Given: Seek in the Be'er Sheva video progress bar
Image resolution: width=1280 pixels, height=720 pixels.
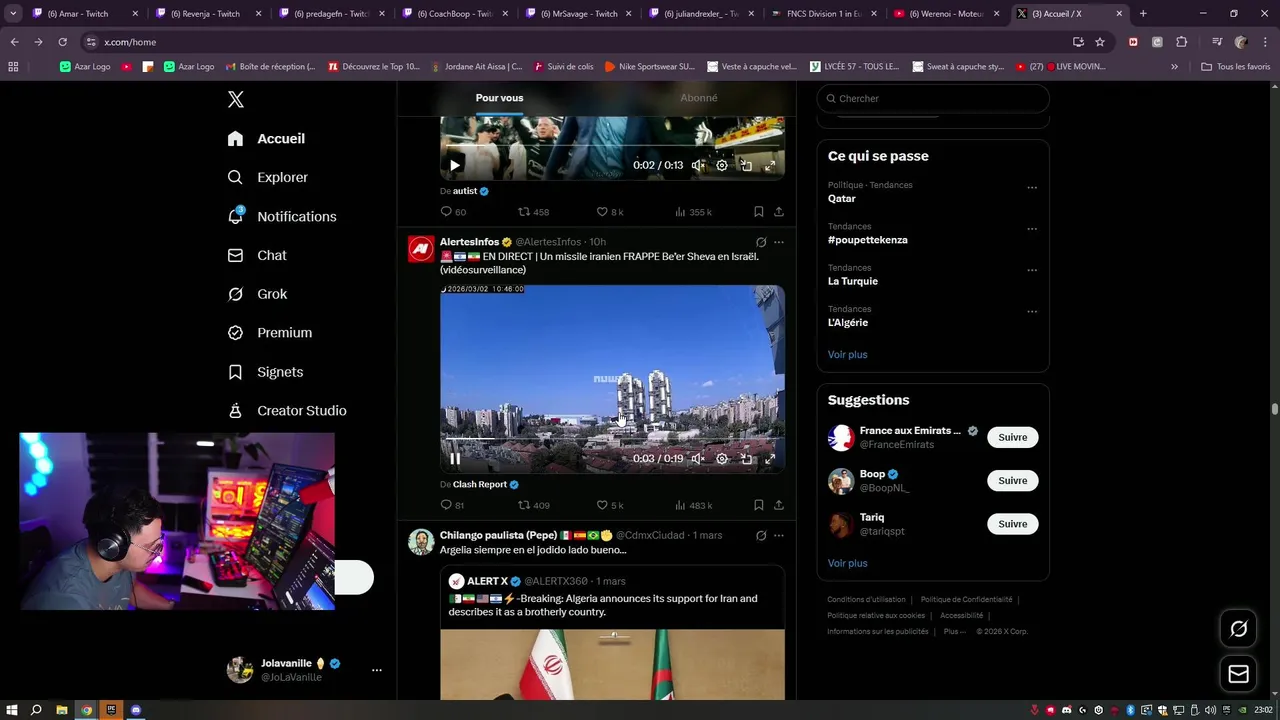Looking at the screenshot, I should 612,441.
